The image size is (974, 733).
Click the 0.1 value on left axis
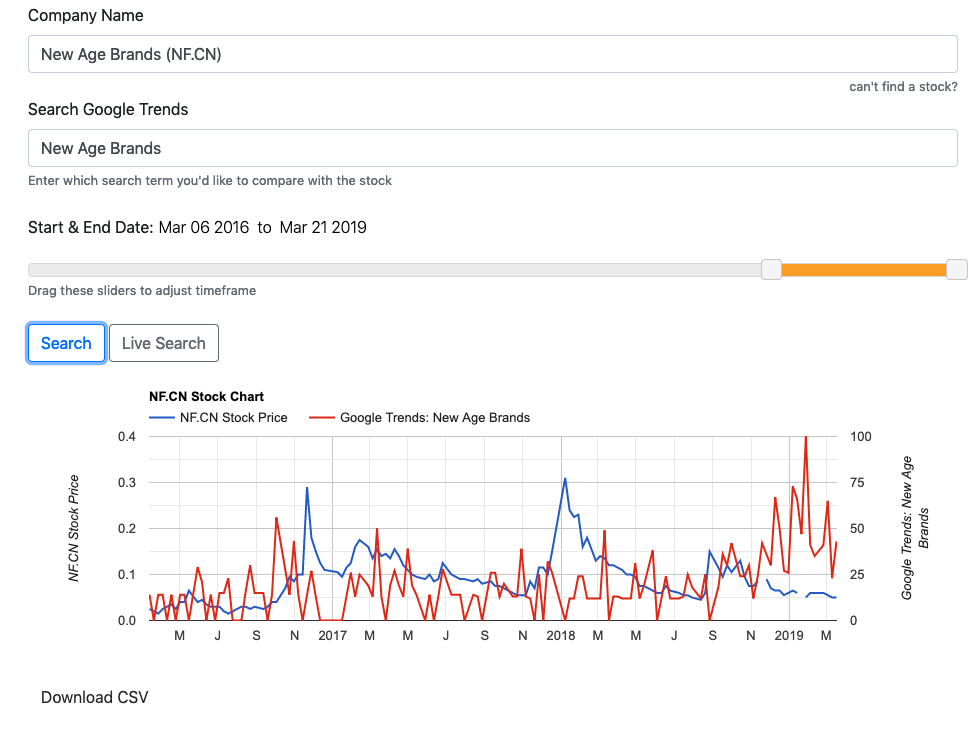point(127,575)
